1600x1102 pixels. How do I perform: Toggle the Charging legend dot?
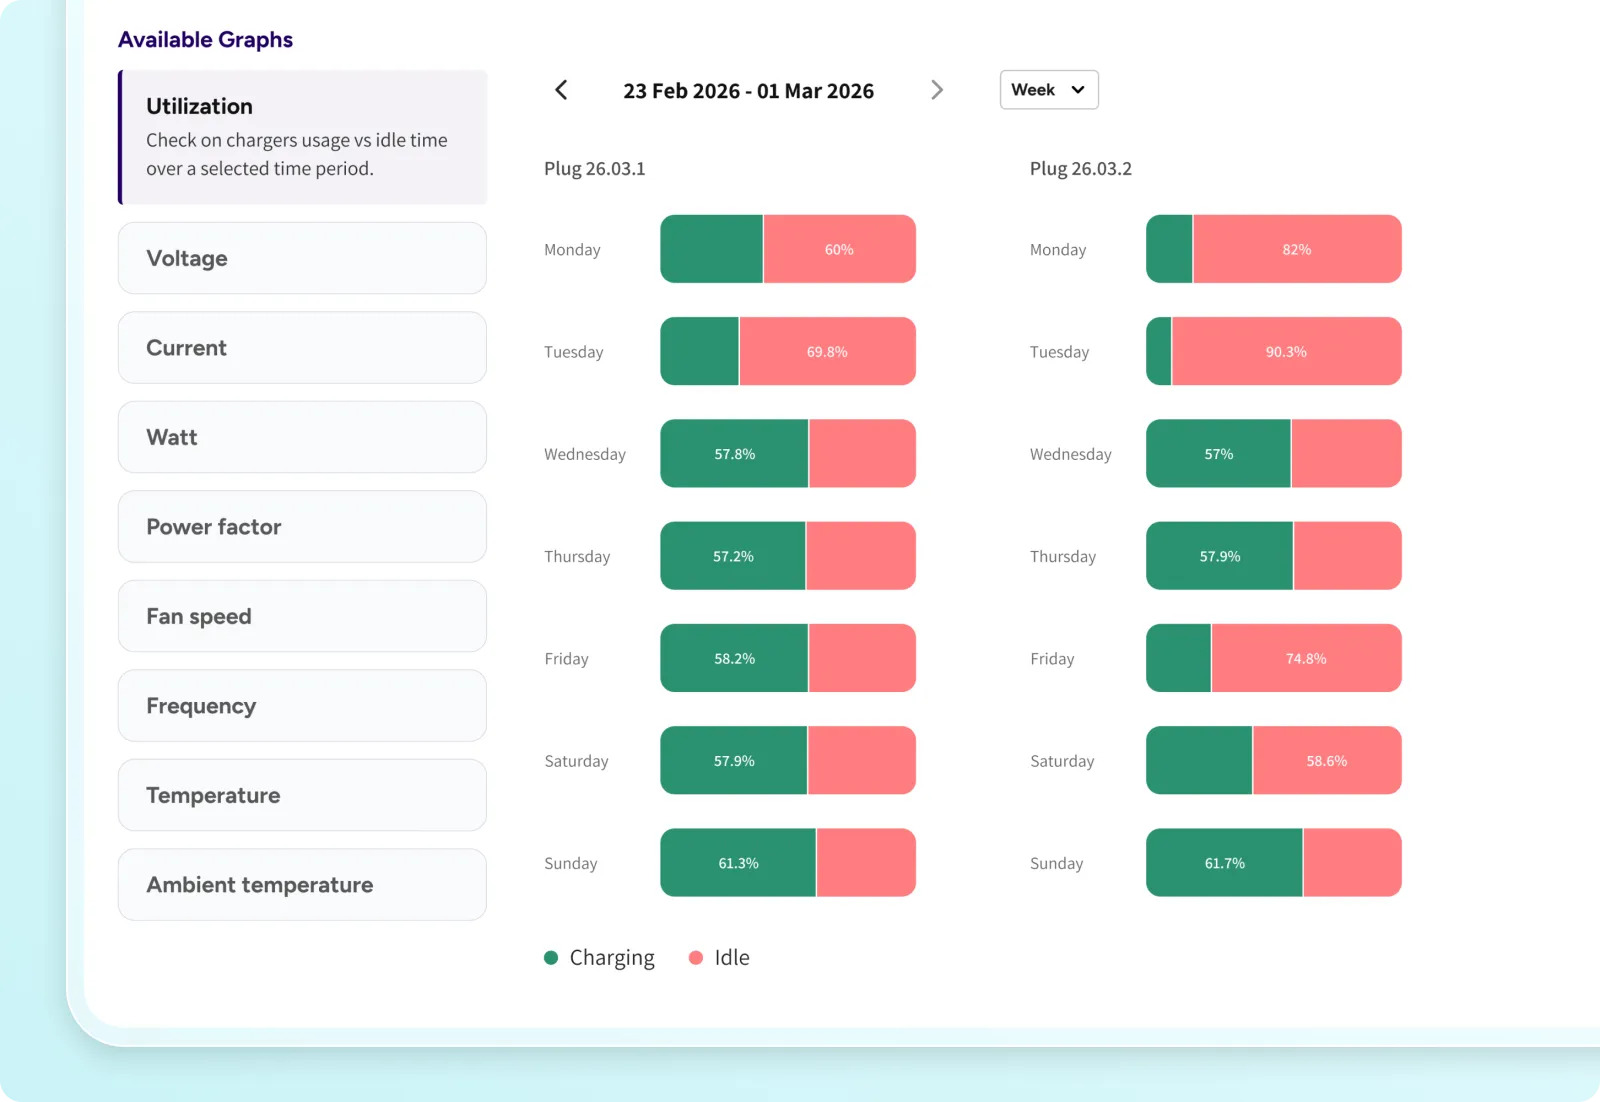[x=551, y=958]
